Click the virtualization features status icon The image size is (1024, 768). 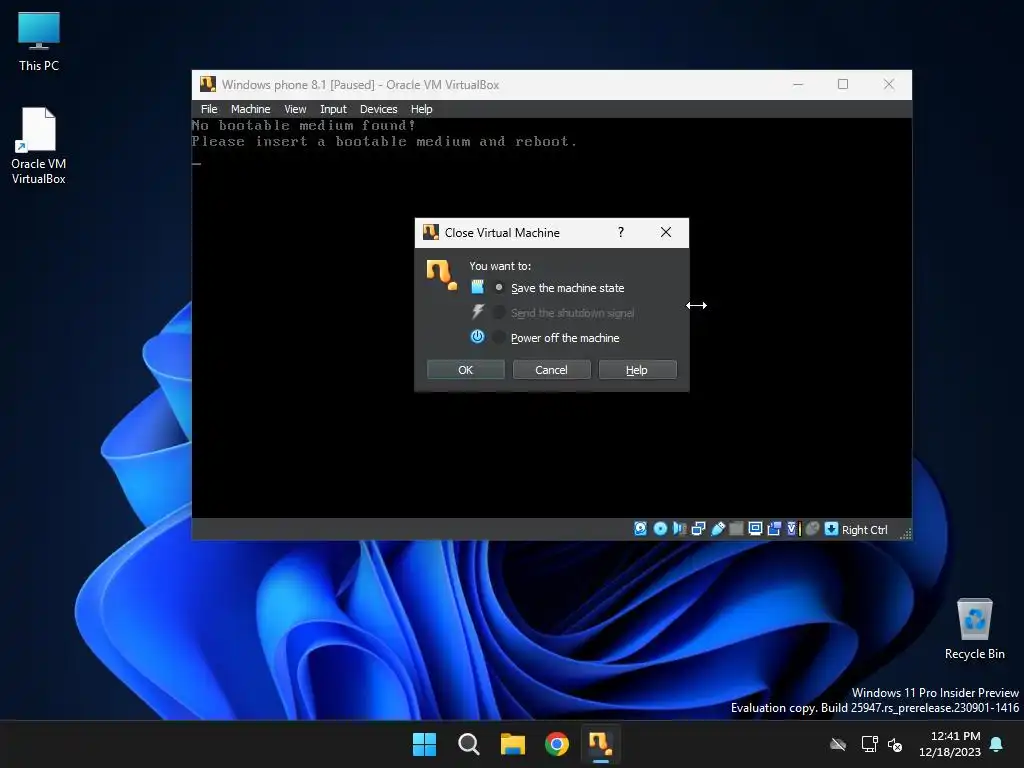pyautogui.click(x=793, y=529)
